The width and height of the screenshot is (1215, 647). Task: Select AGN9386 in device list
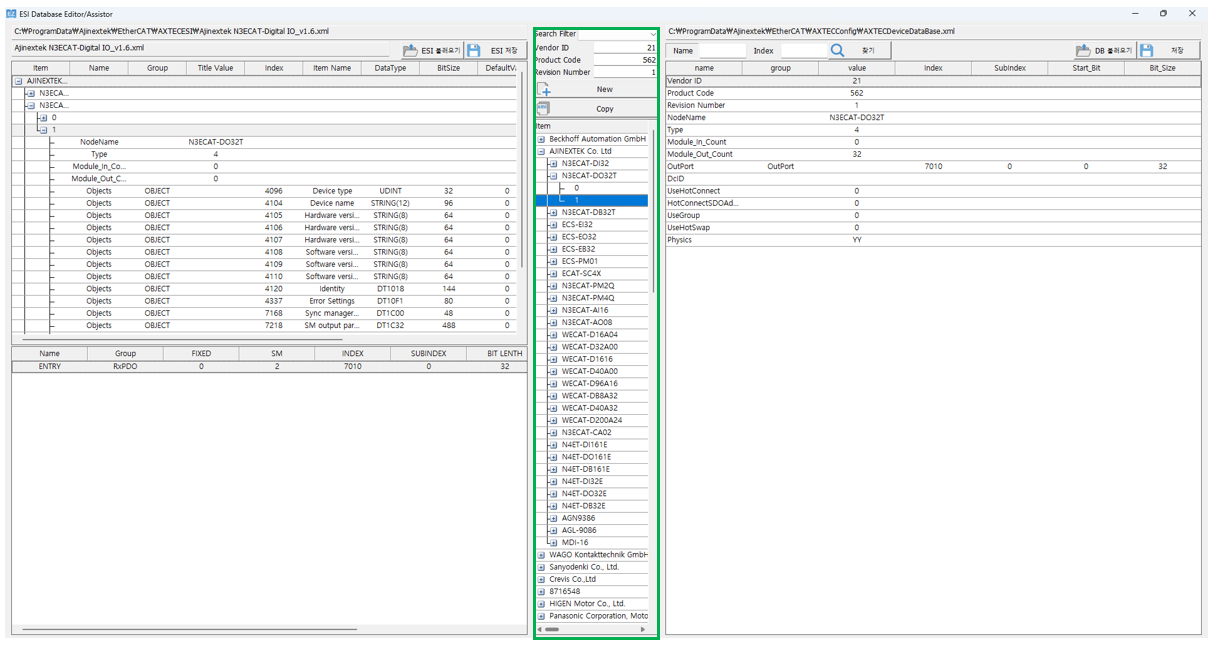pos(578,518)
